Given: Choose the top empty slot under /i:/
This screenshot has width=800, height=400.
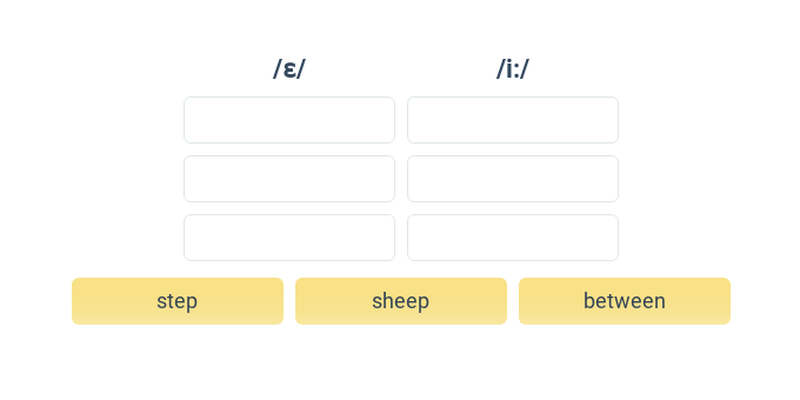Looking at the screenshot, I should [x=513, y=120].
